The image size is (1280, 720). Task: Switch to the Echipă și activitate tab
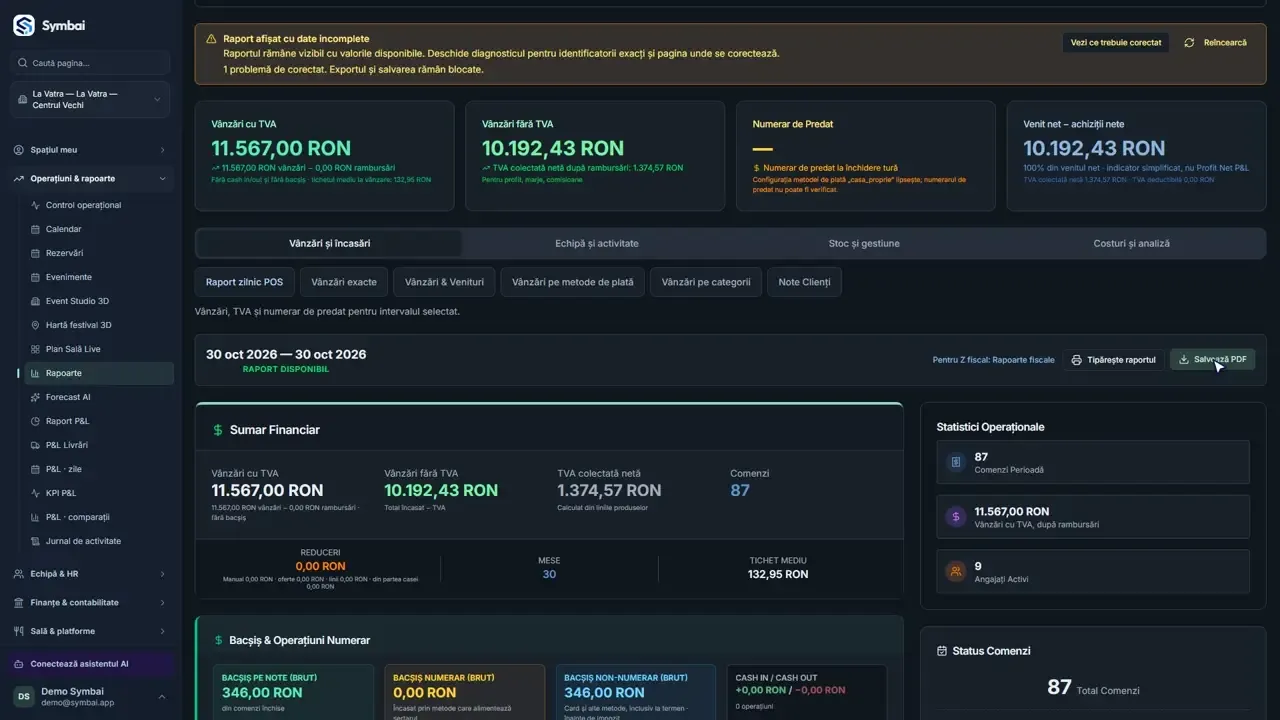pos(597,243)
